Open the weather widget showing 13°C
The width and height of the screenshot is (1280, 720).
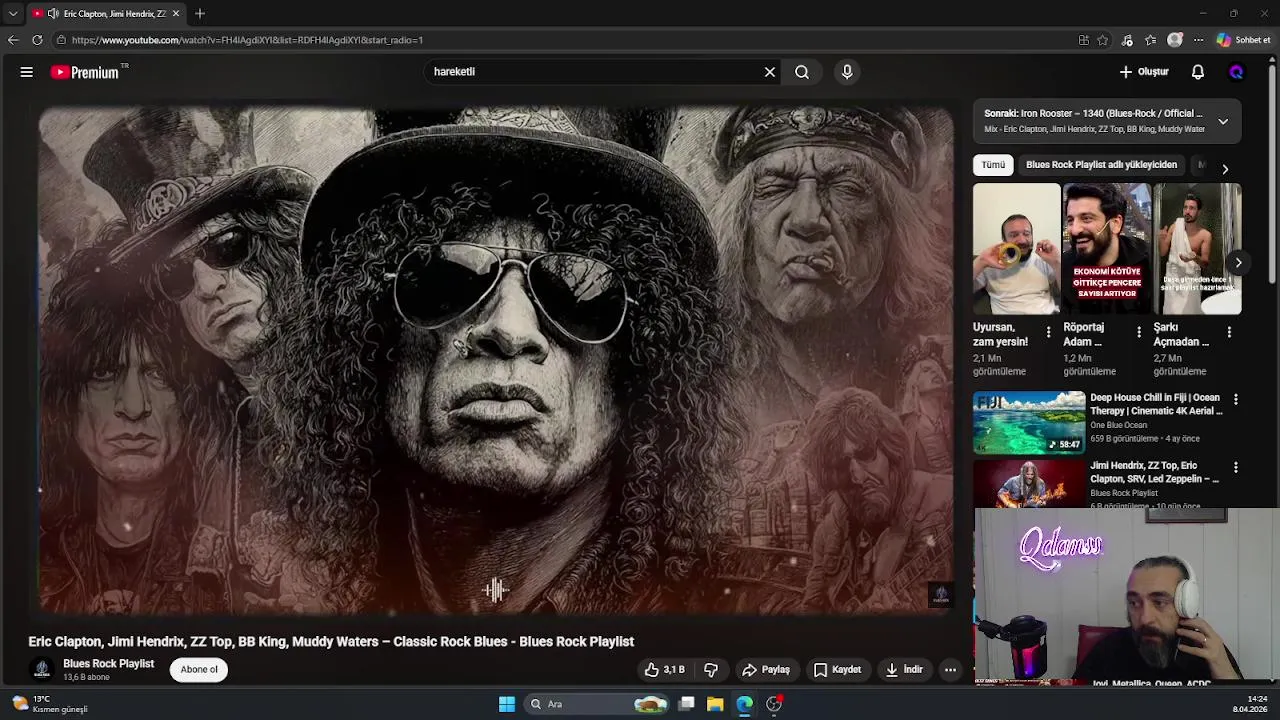48,704
